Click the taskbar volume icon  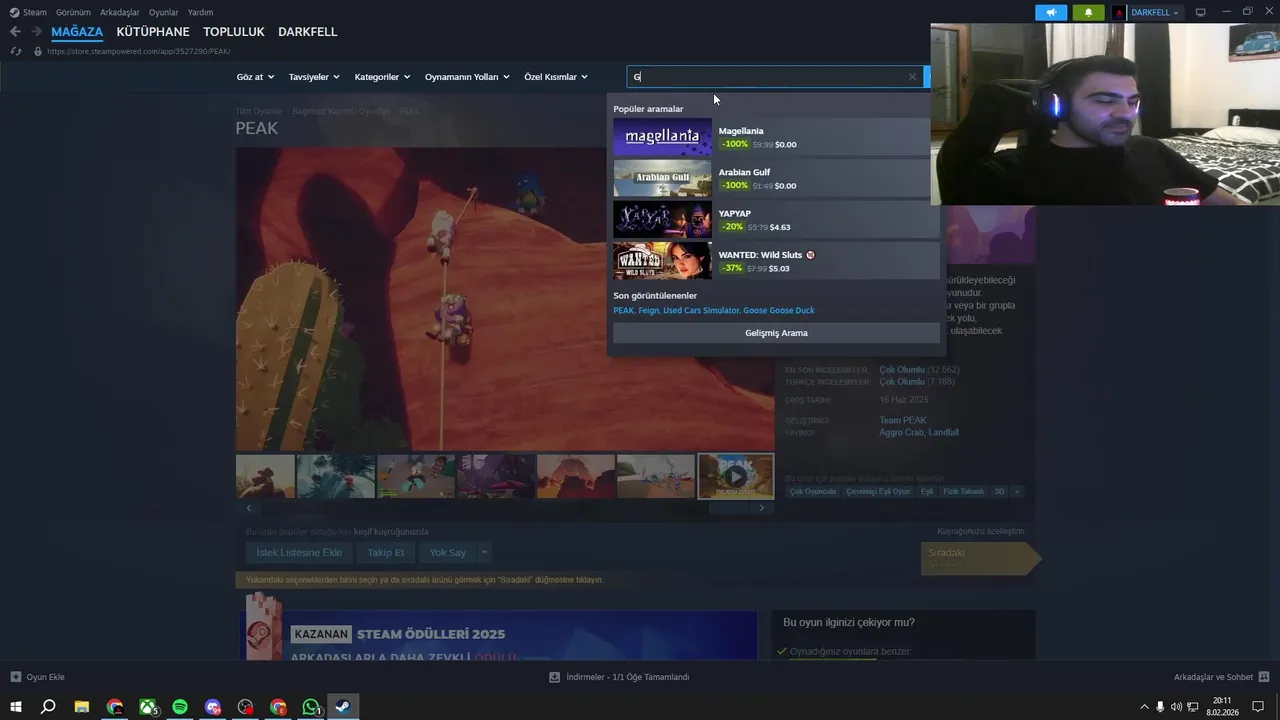[1176, 707]
